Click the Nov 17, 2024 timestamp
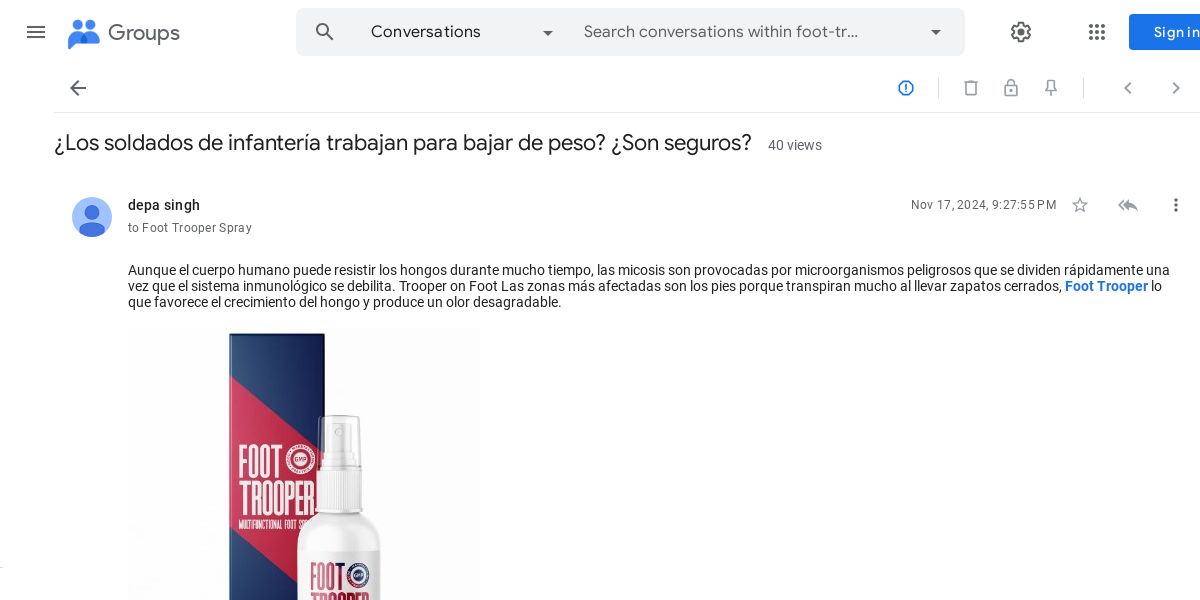The width and height of the screenshot is (1200, 600). (x=983, y=205)
